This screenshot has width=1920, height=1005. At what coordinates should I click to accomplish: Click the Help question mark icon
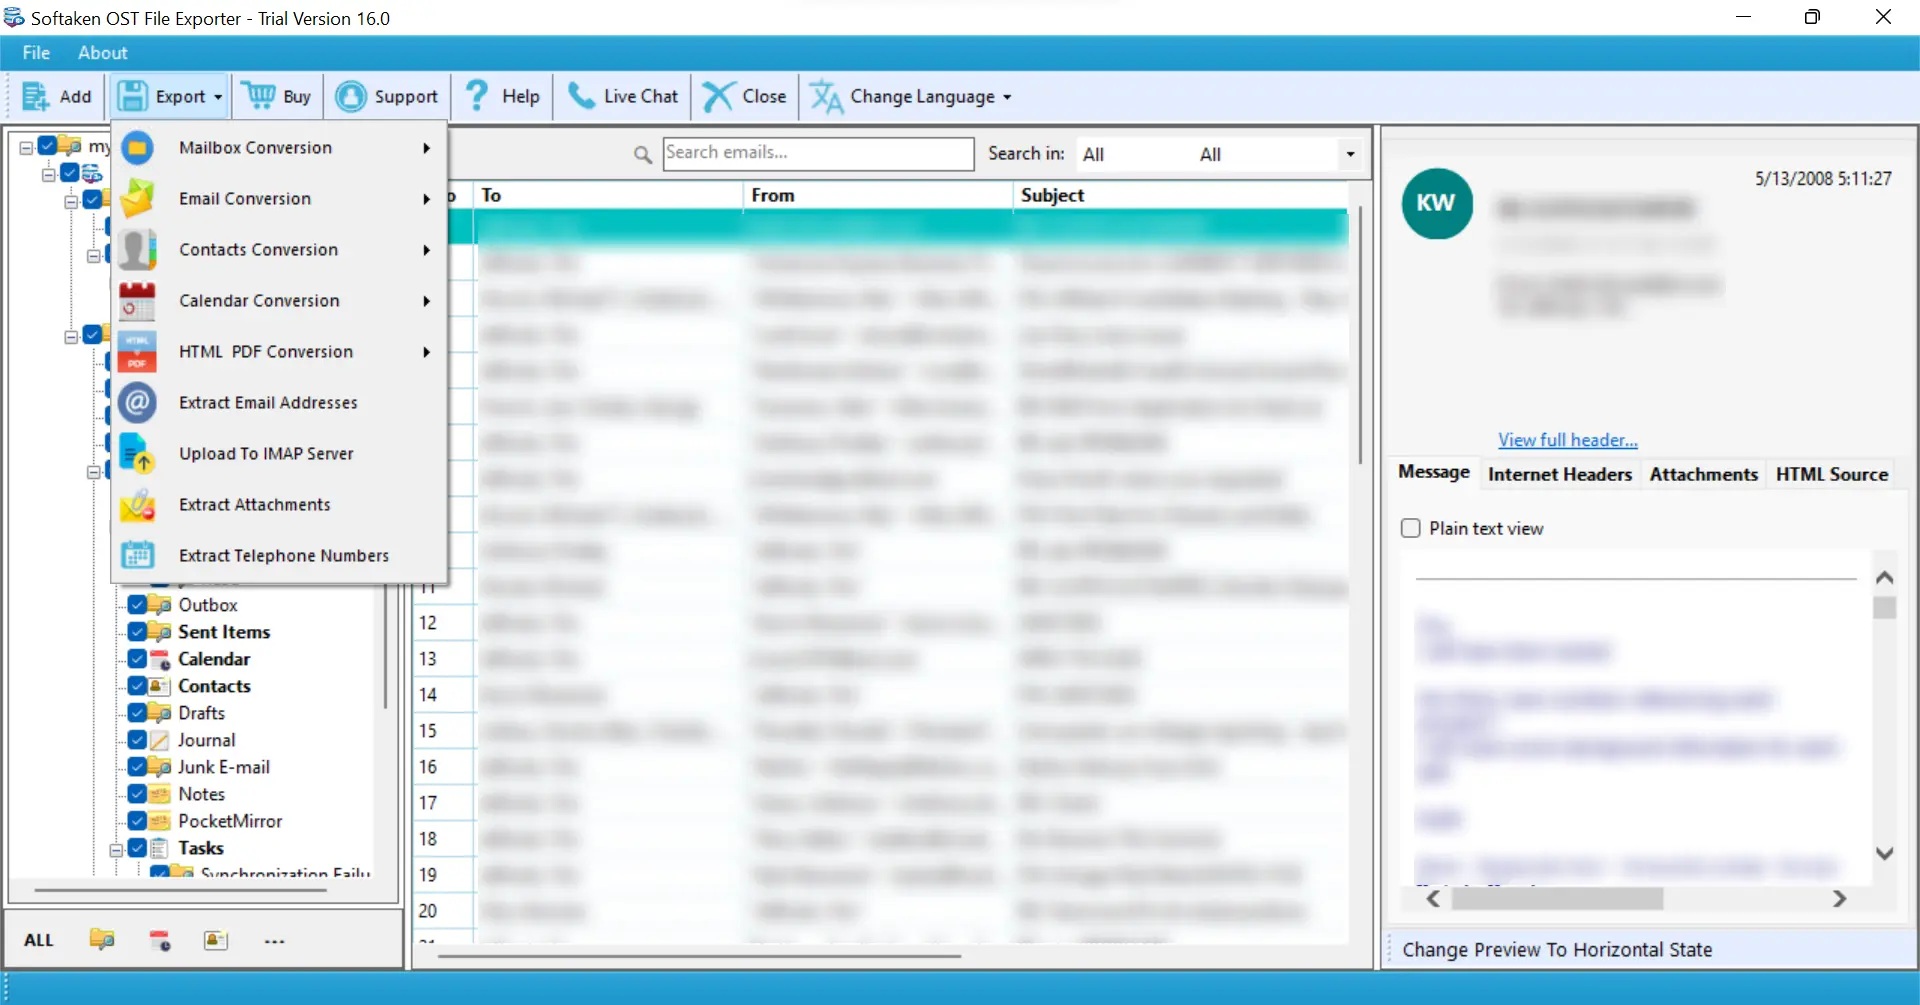pos(477,96)
